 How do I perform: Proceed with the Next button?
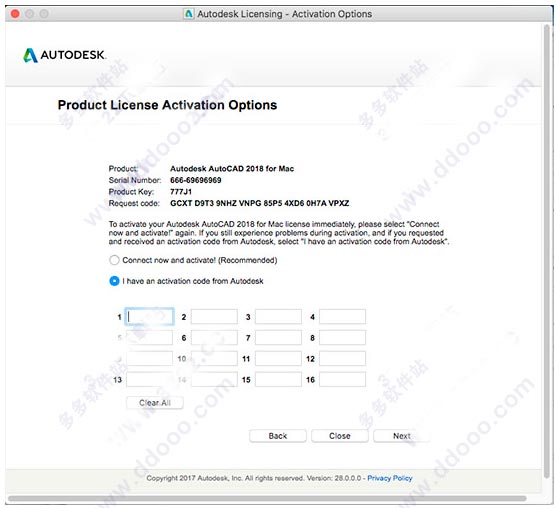click(402, 436)
